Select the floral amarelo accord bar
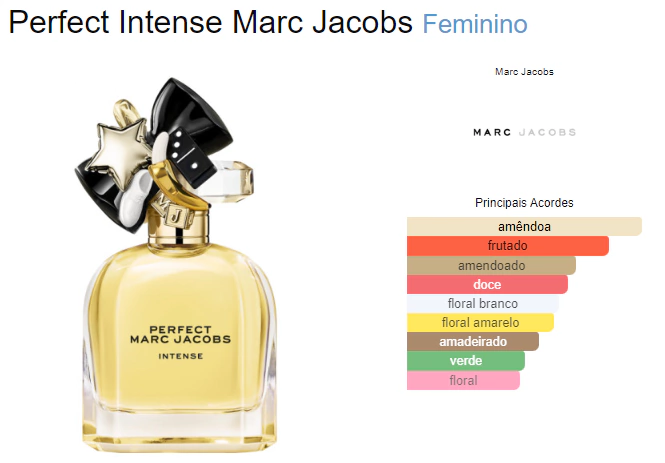665x463 pixels. [x=480, y=323]
